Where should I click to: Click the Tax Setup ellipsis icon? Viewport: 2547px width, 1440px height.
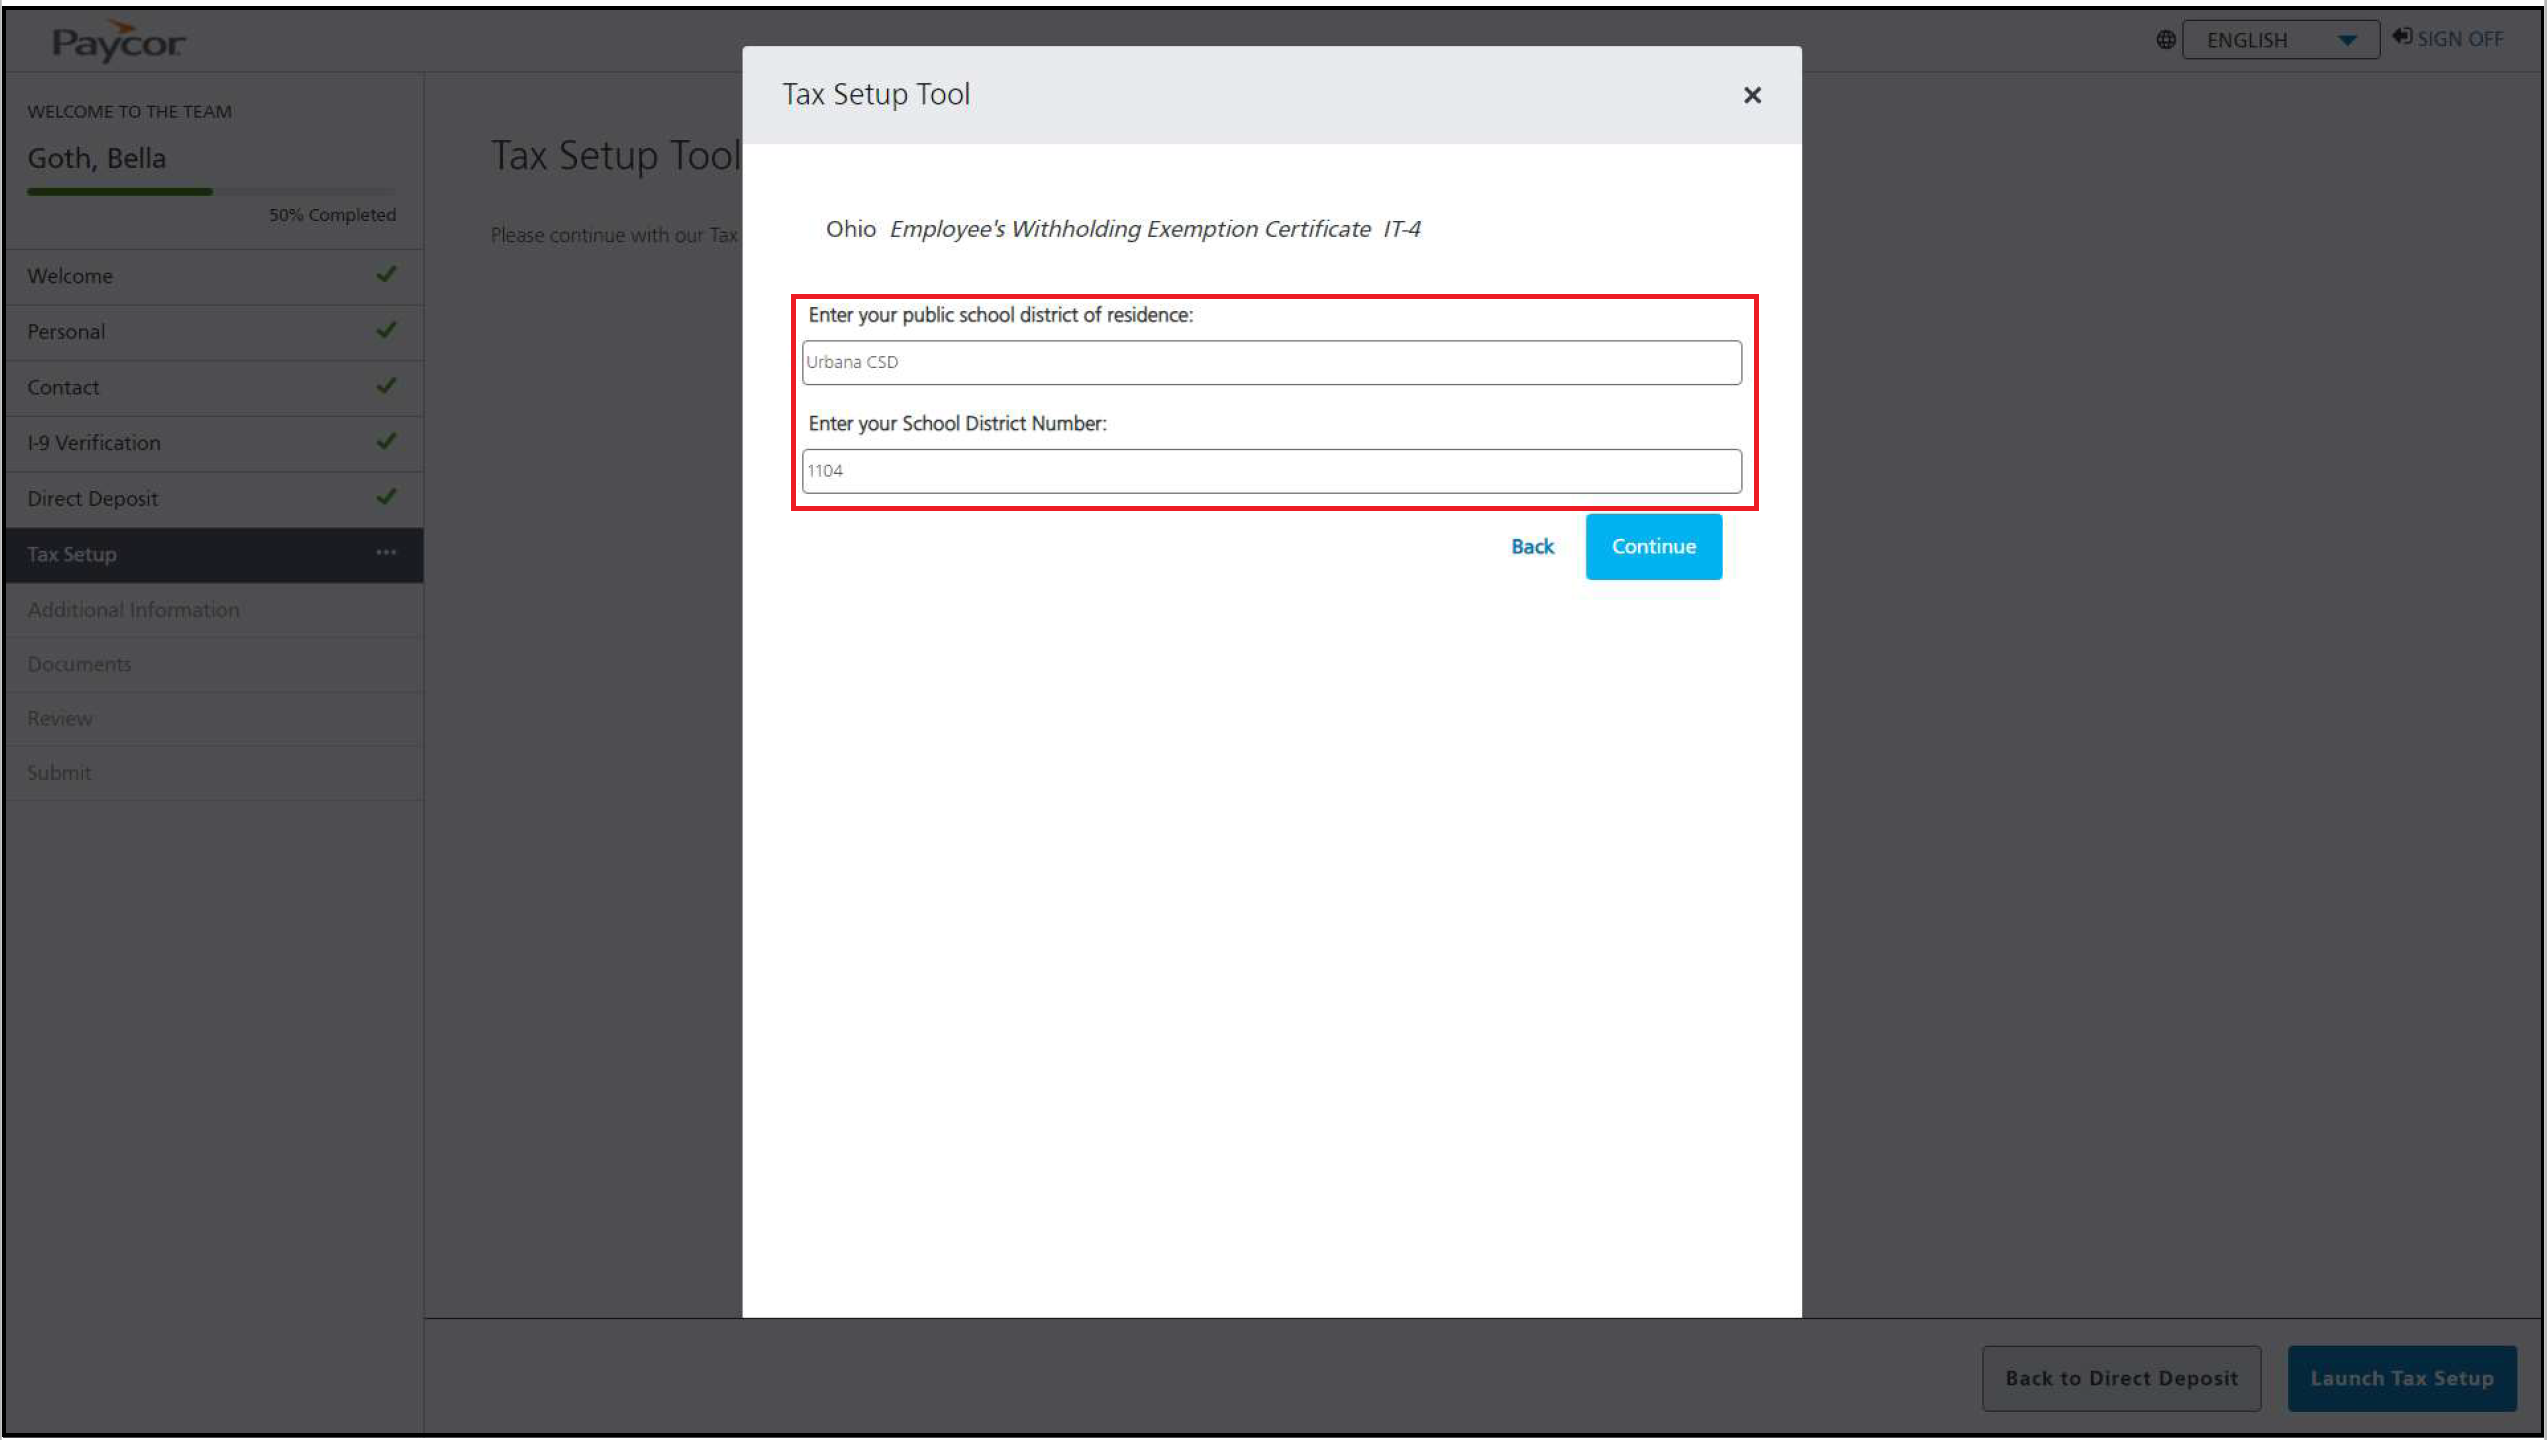[x=386, y=553]
